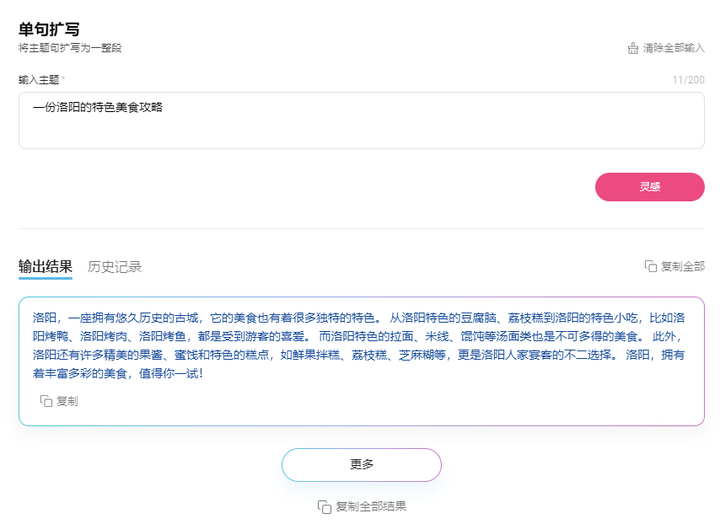Click the 单句扩写 page heading
Screen dimensions: 720x524
49,29
